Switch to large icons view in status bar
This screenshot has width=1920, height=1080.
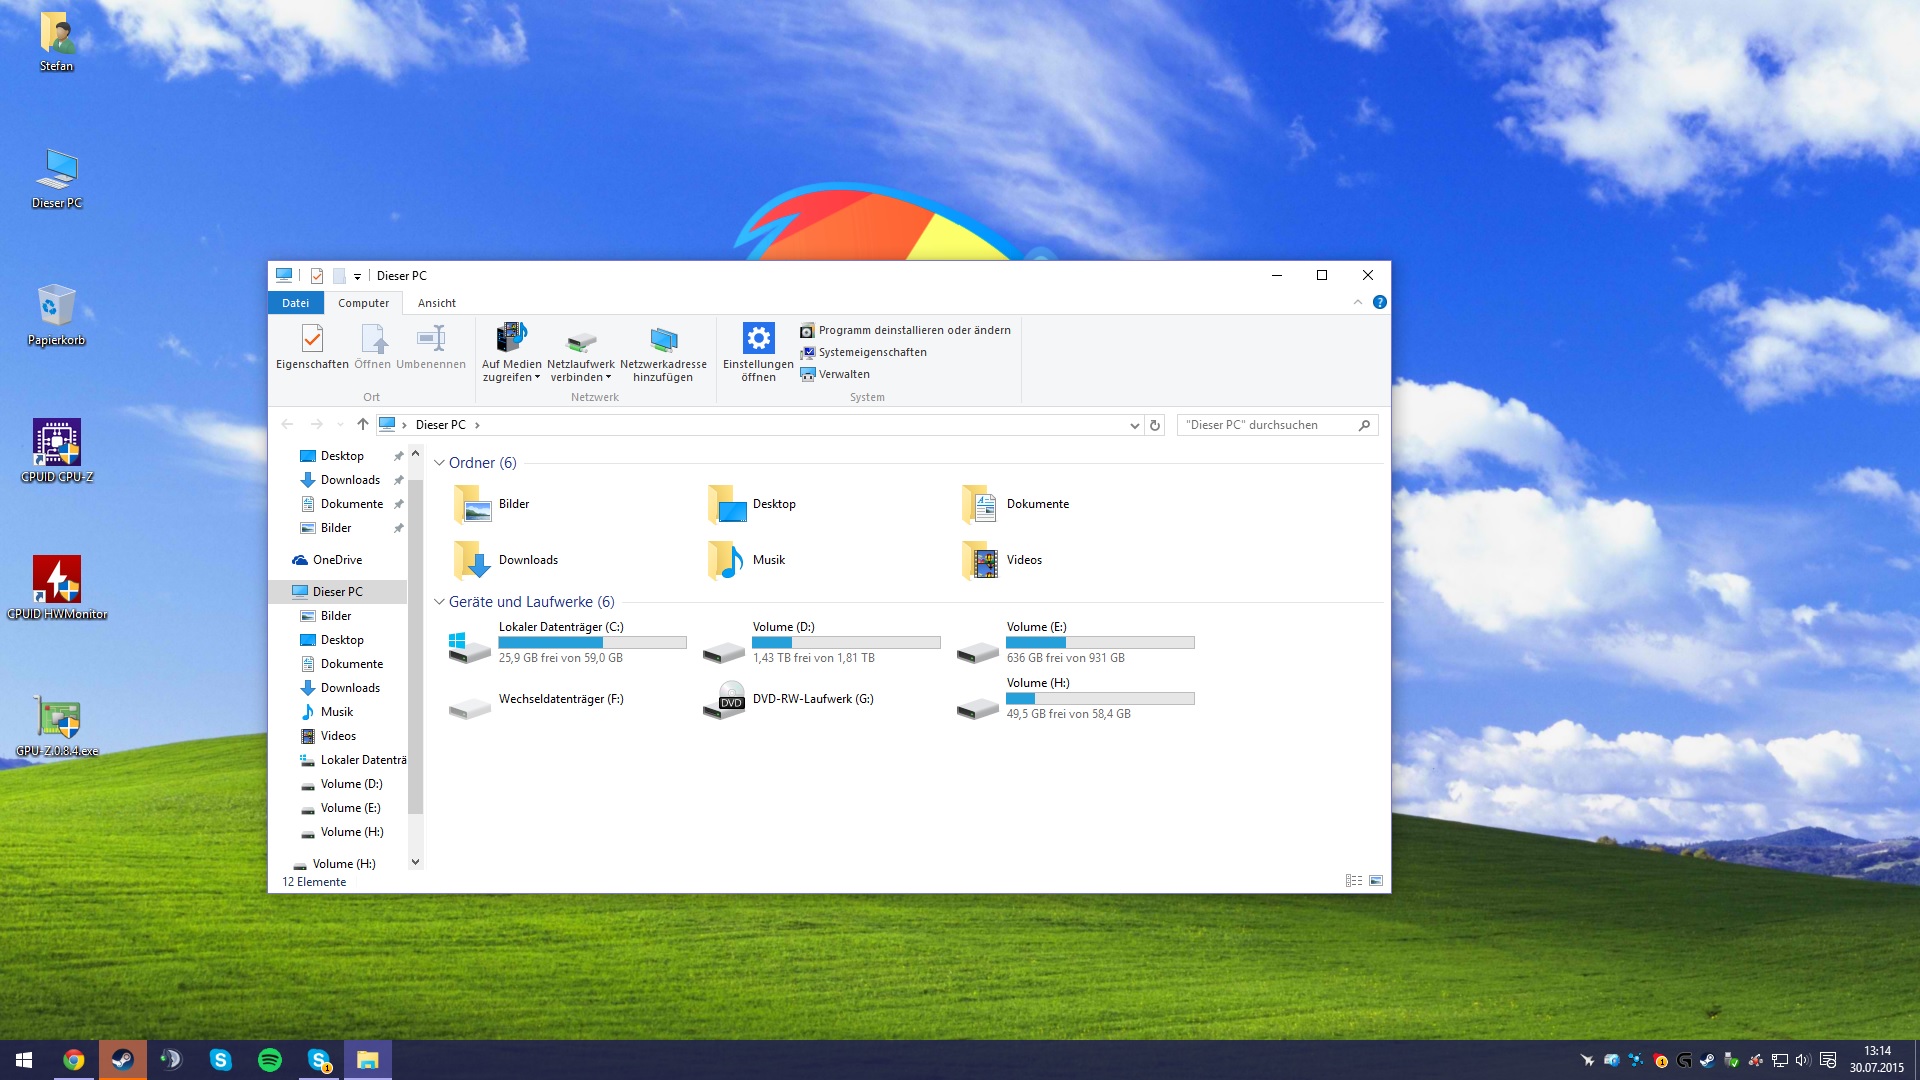[x=1376, y=881]
